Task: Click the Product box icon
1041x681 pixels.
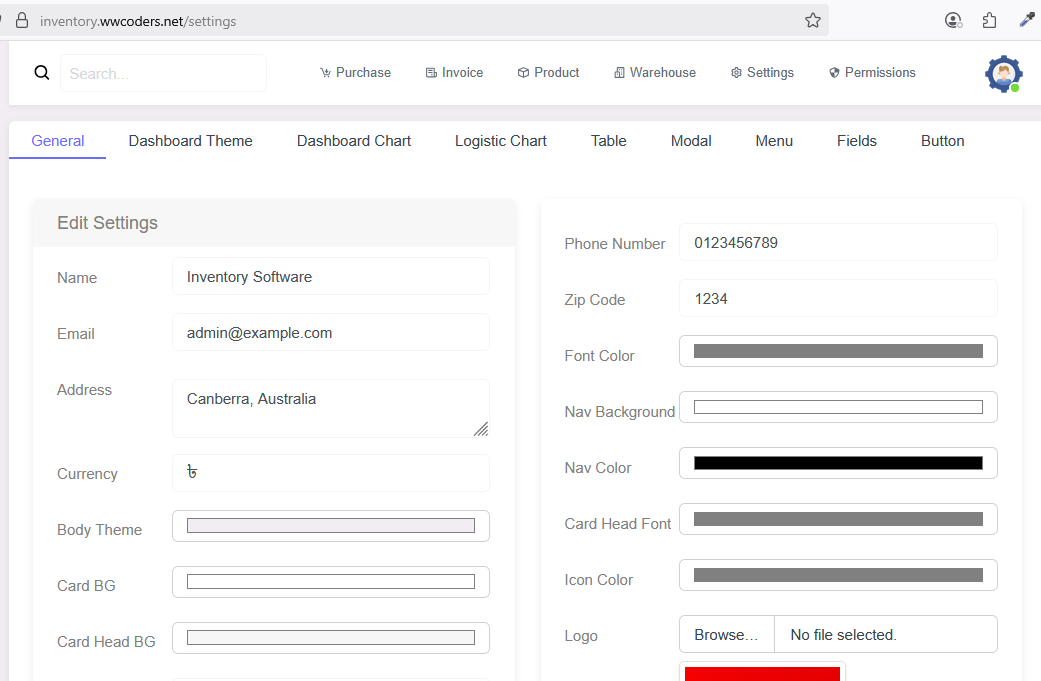Action: 523,73
